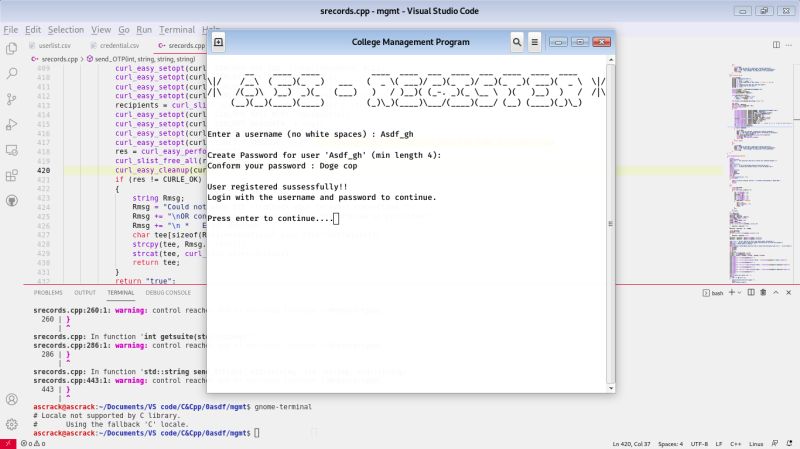The image size is (800, 449).
Task: Click the search icon in College Management Program window
Action: [517, 42]
